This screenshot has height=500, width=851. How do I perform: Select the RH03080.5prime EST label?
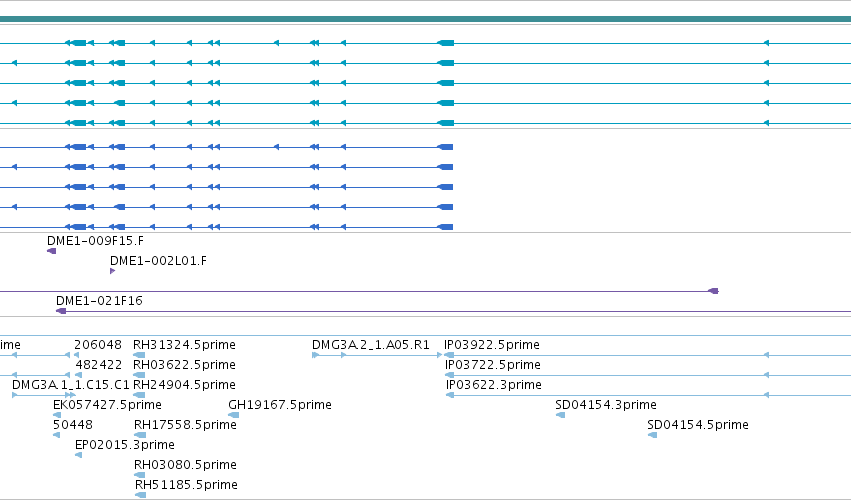185,465
